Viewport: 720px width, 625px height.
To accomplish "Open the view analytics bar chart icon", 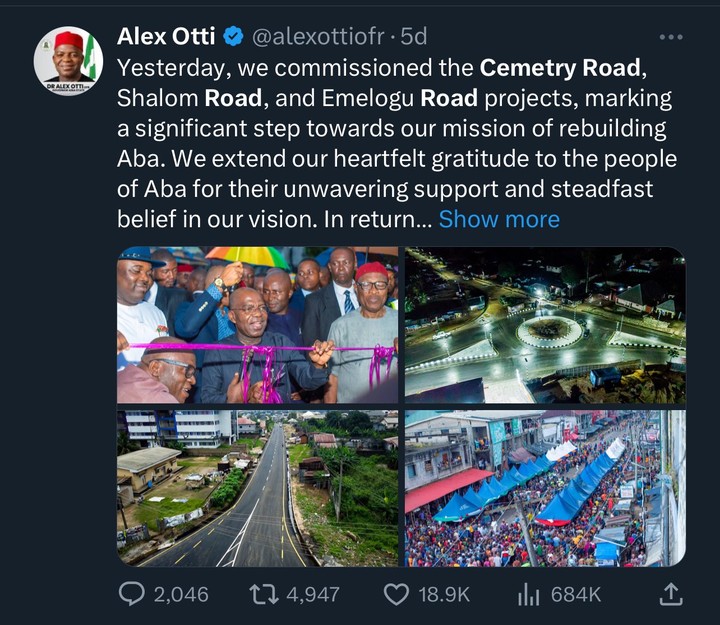I will click(528, 594).
